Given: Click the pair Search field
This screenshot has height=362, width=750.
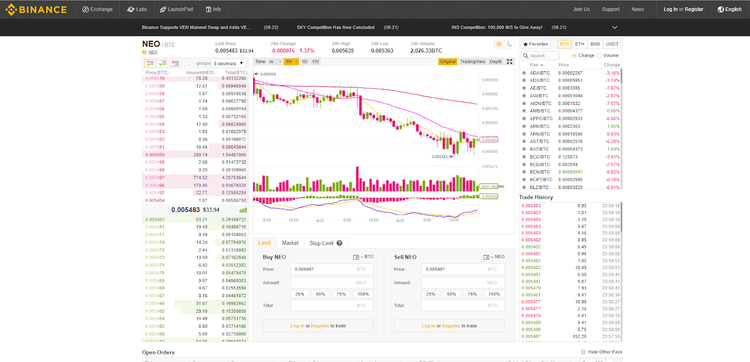Looking at the screenshot, I should (540, 56).
